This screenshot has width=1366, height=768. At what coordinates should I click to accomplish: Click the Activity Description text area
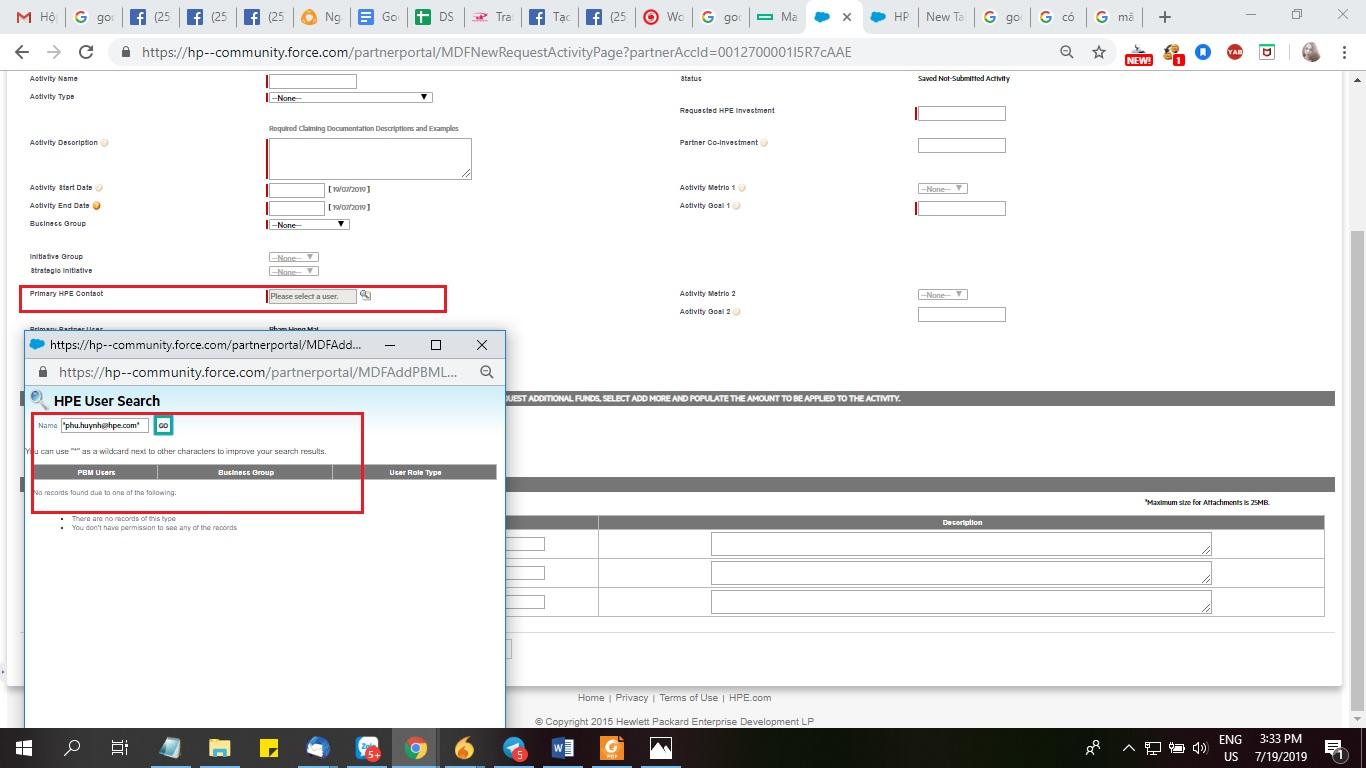point(369,159)
